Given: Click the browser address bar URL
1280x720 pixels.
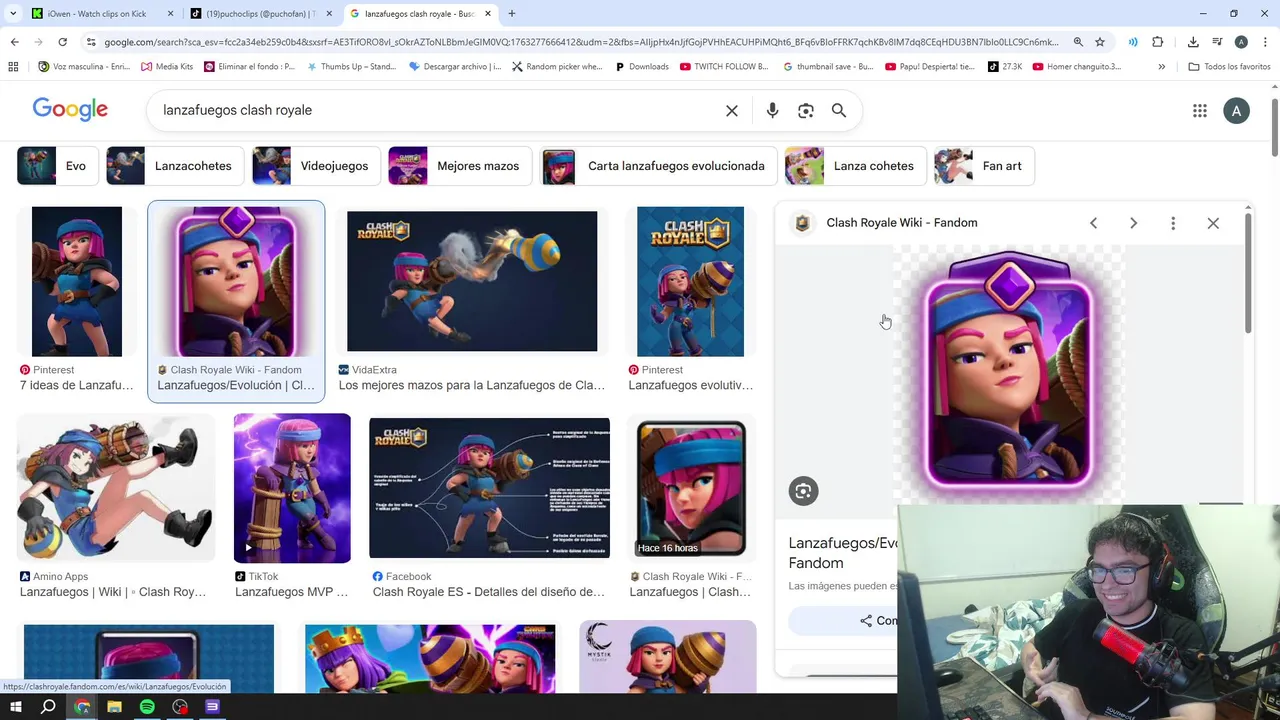Looking at the screenshot, I should click(580, 42).
